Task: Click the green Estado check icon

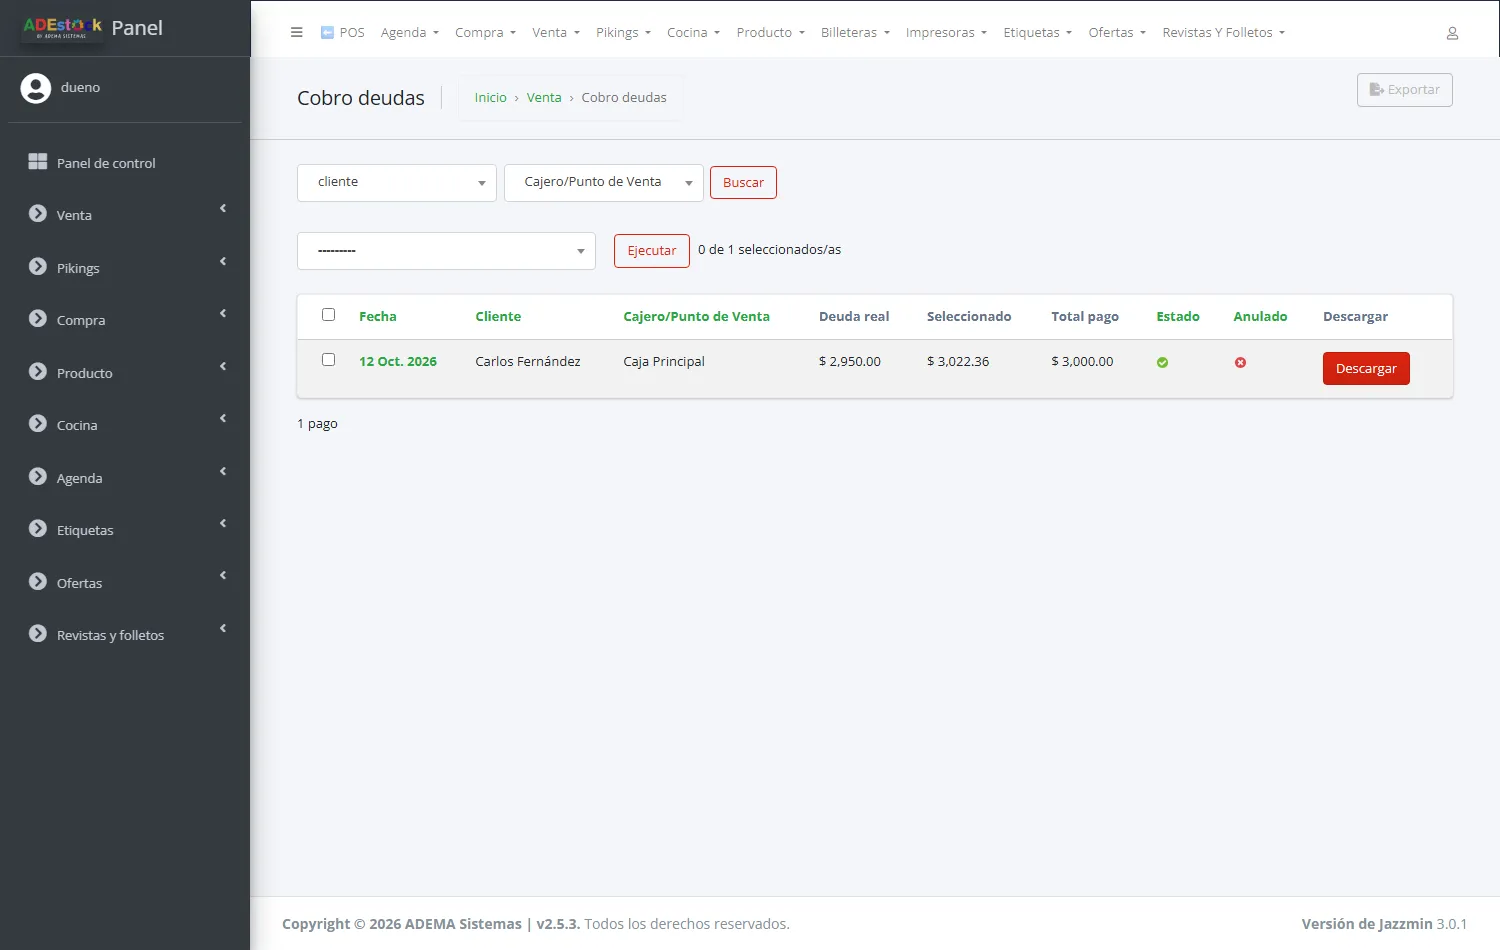Action: (x=1162, y=363)
